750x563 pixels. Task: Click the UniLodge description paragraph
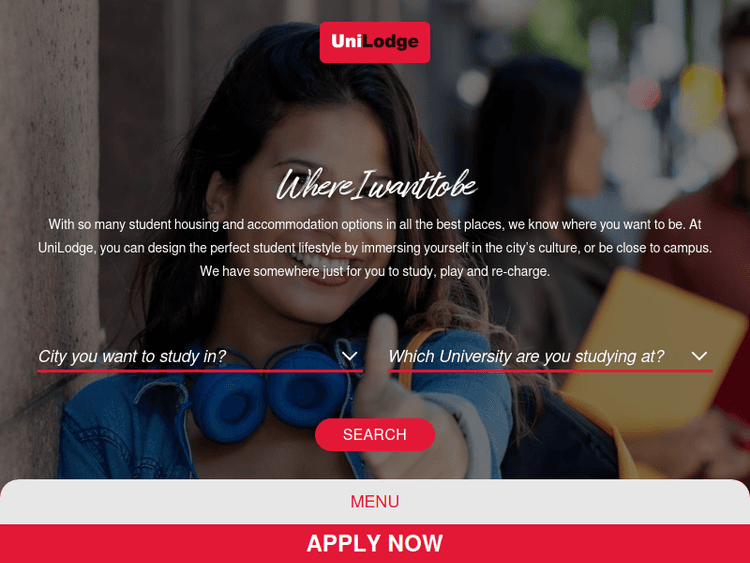375,248
